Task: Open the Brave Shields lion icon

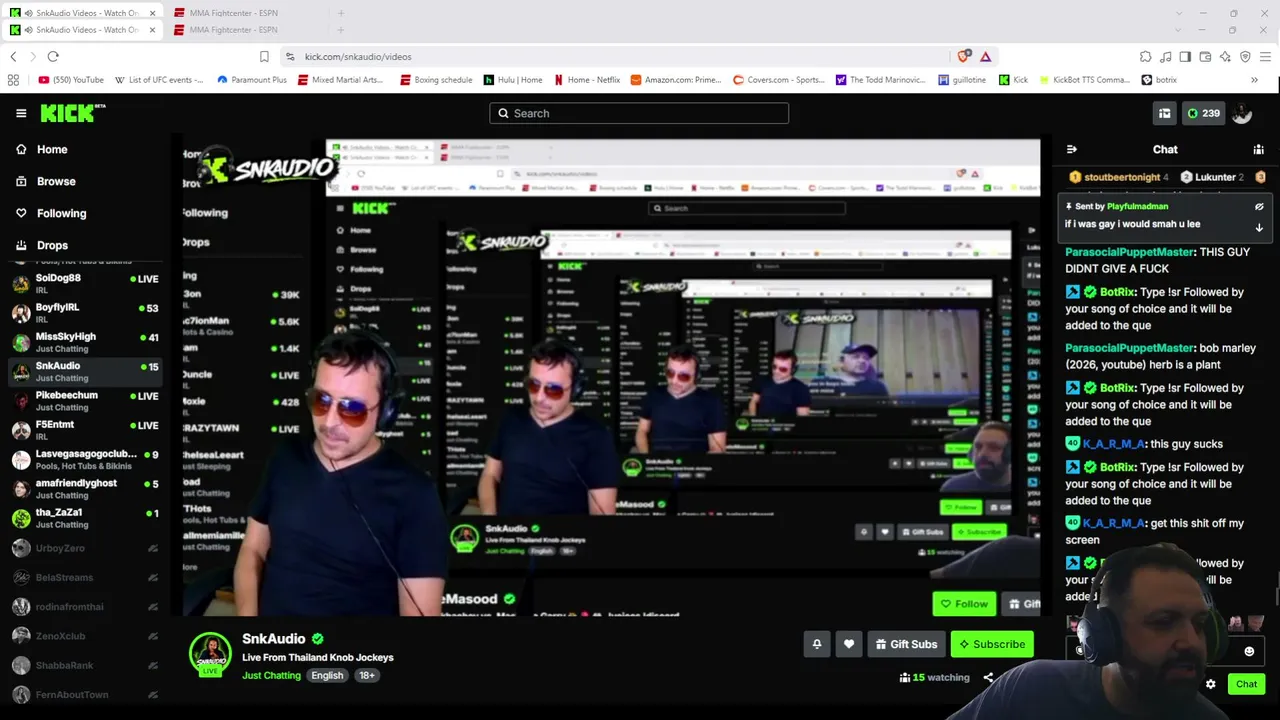Action: (x=964, y=57)
